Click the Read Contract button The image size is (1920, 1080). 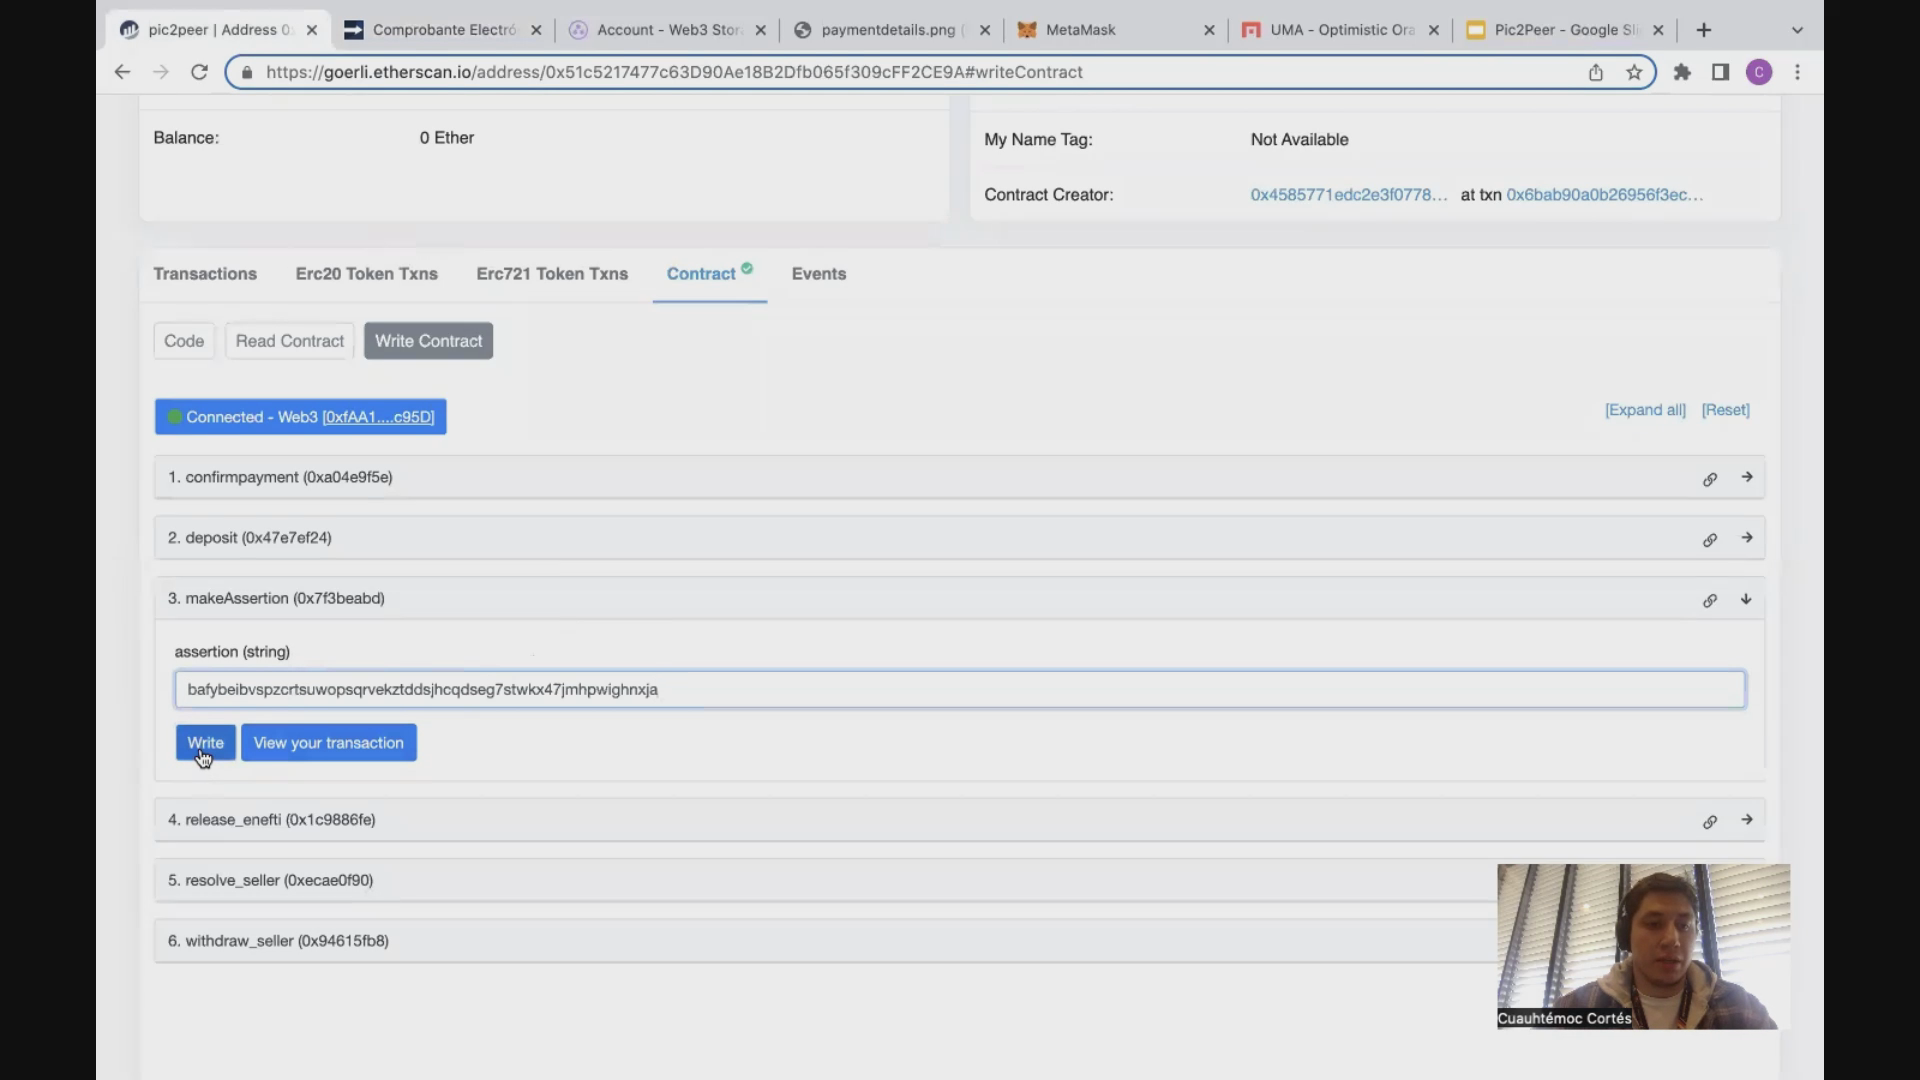click(290, 341)
